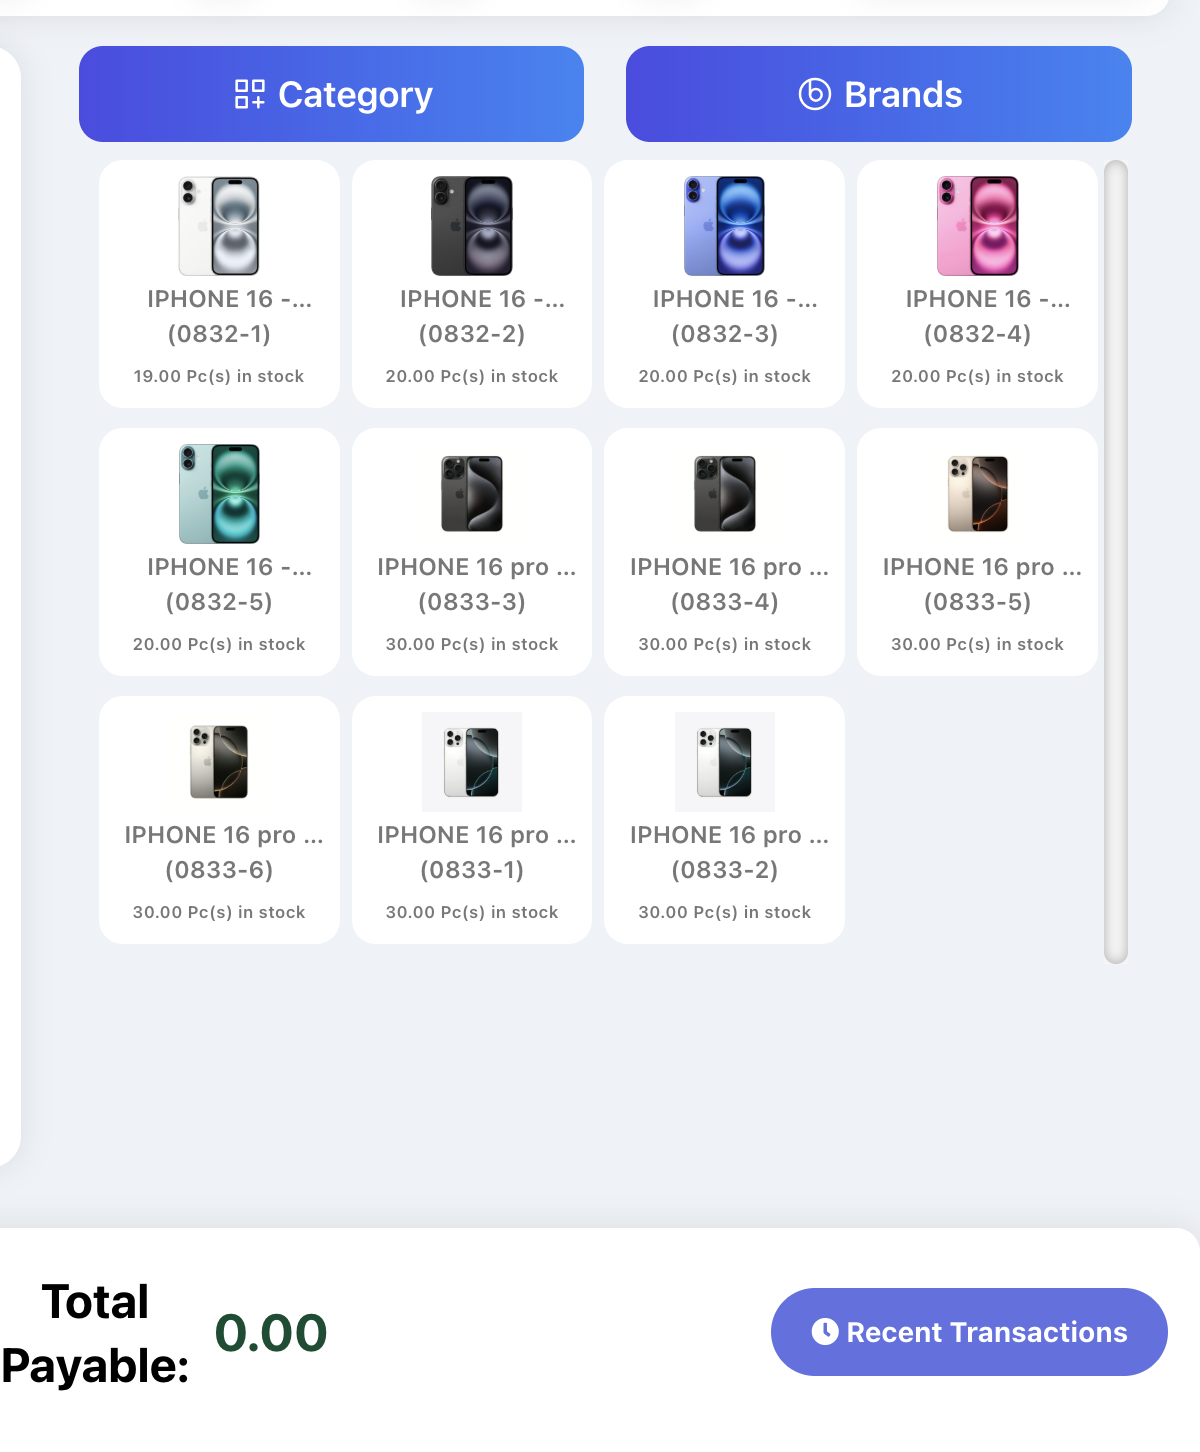Click the clock icon in Recent Transactions
The height and width of the screenshot is (1452, 1200).
pyautogui.click(x=825, y=1331)
